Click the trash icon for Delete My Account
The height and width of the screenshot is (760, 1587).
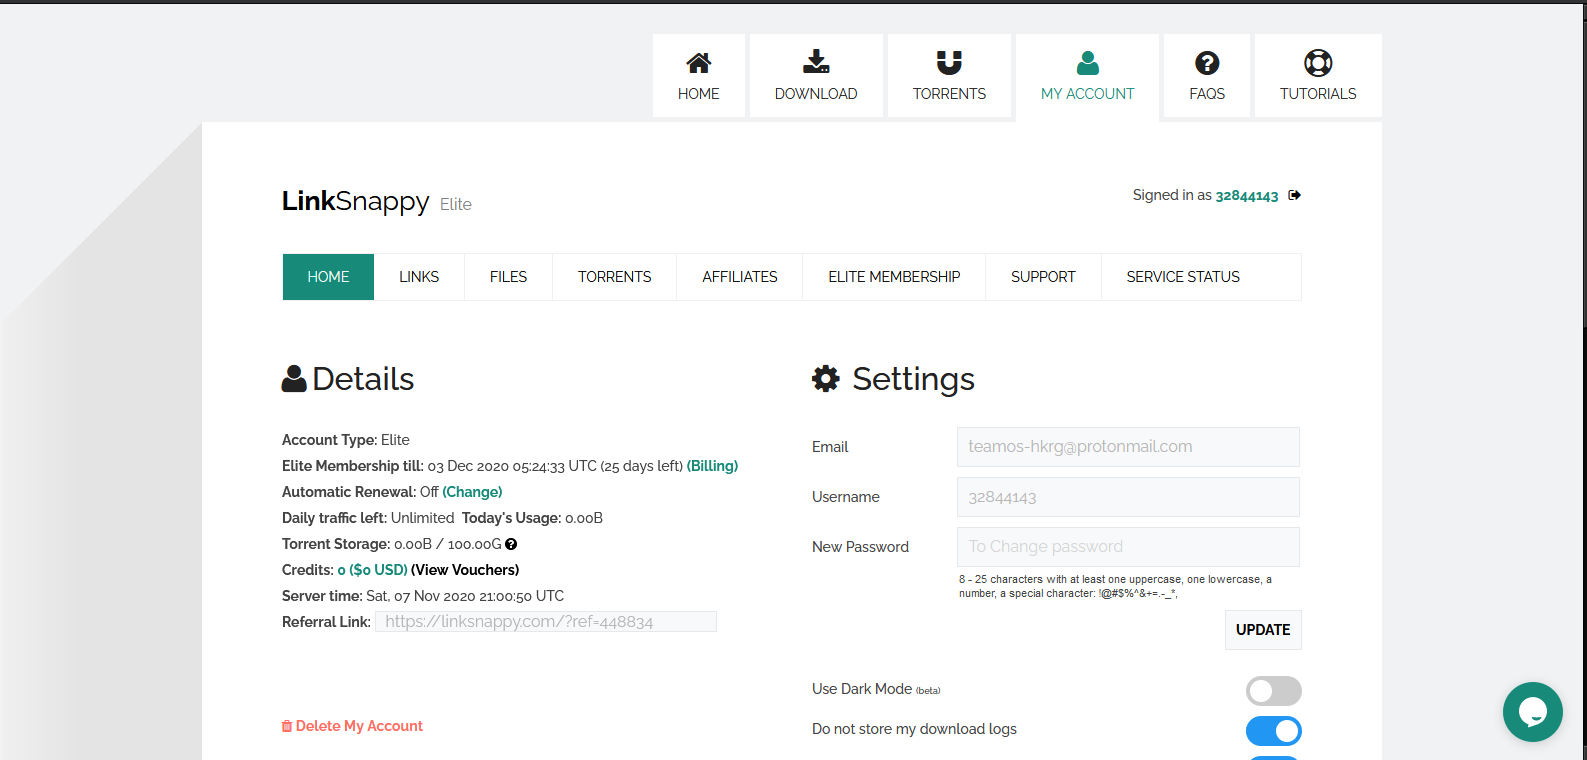tap(287, 726)
